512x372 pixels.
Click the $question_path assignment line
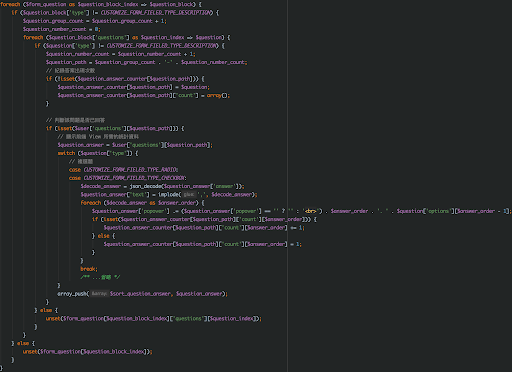click(x=147, y=62)
